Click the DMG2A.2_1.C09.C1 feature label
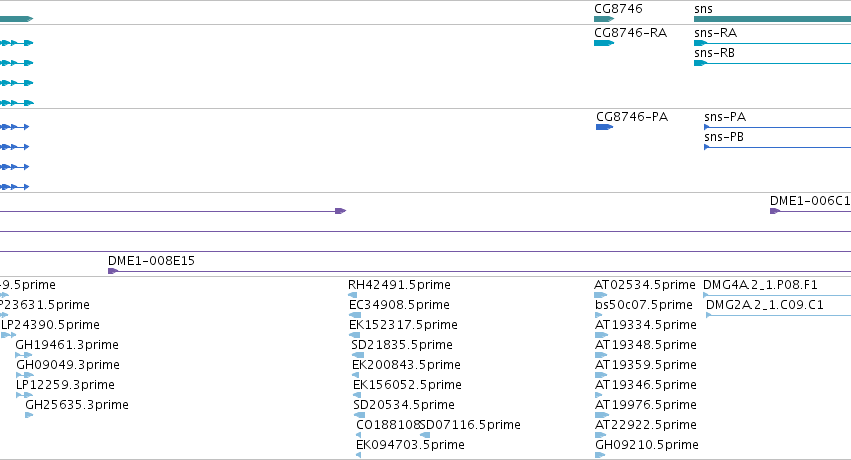 tap(765, 305)
